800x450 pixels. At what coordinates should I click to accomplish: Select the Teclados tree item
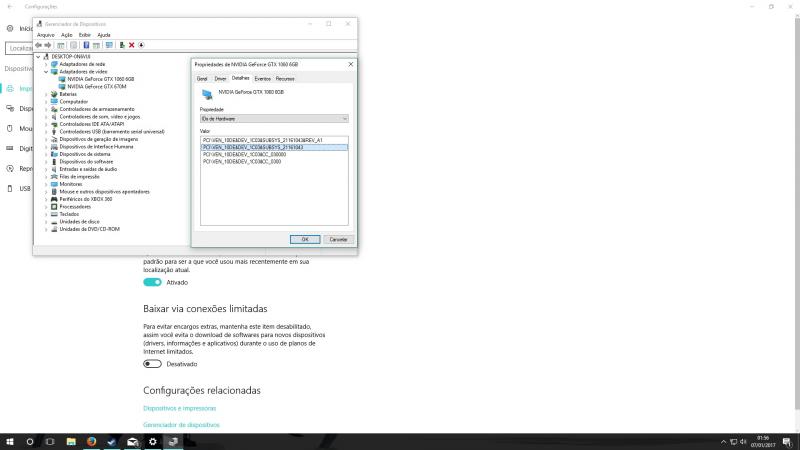69,214
